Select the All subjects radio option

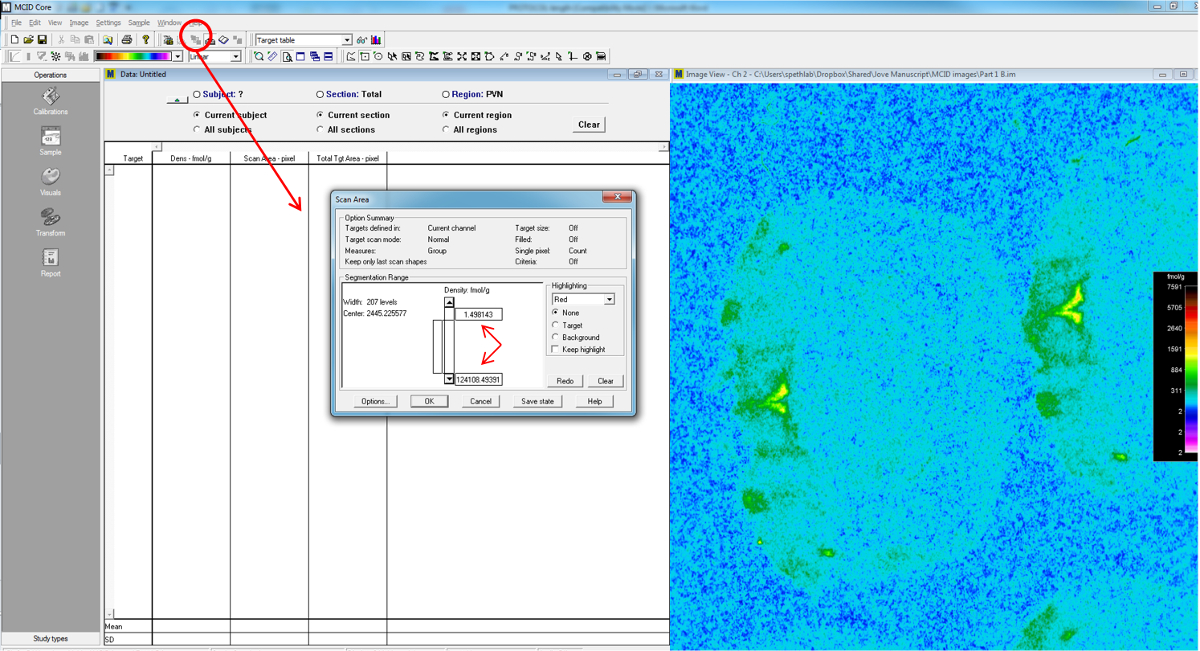[197, 130]
